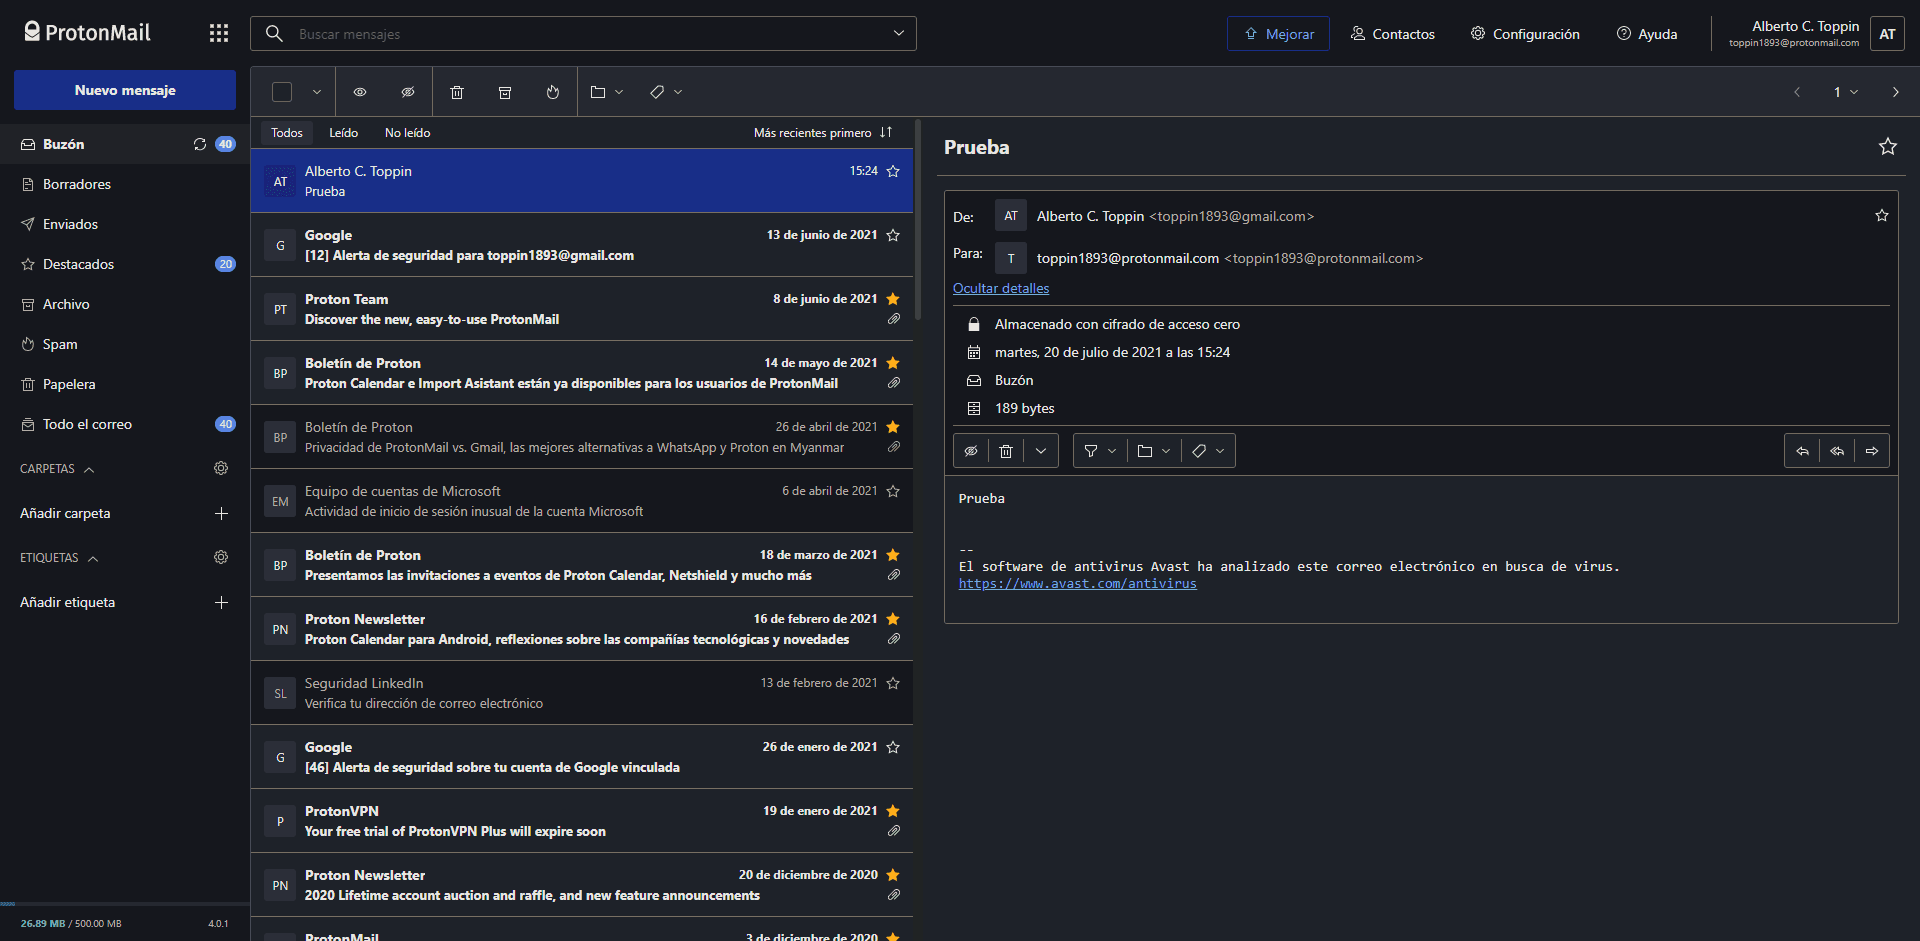Star the Equipo de cuentas de Microsoft message
This screenshot has width=1920, height=941.
tap(893, 491)
